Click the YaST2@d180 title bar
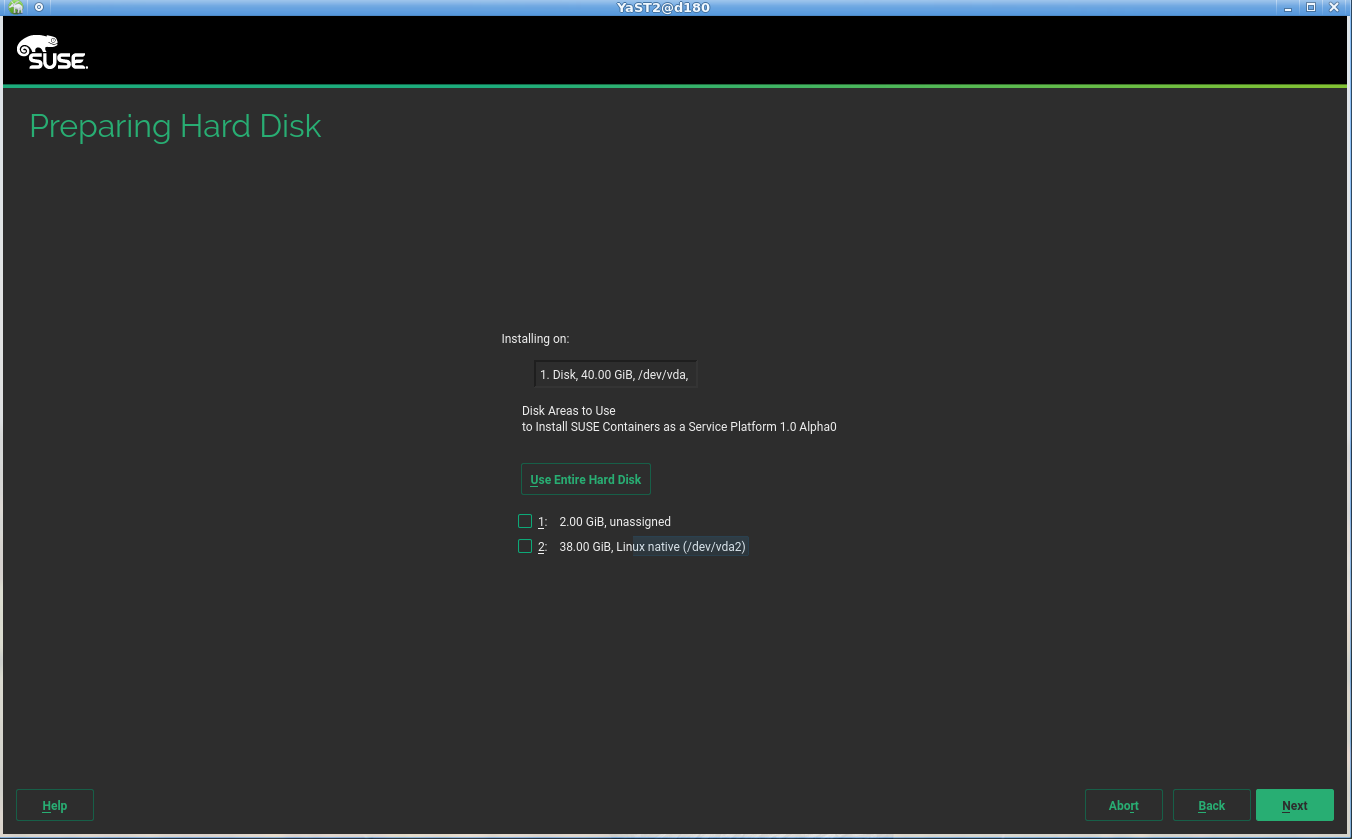The width and height of the screenshot is (1352, 839). (663, 7)
